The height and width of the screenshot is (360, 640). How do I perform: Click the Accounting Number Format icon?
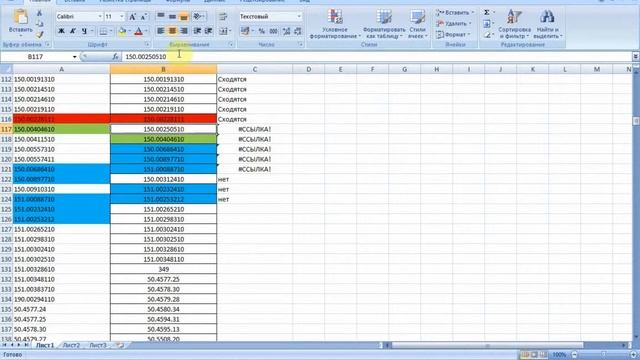245,31
